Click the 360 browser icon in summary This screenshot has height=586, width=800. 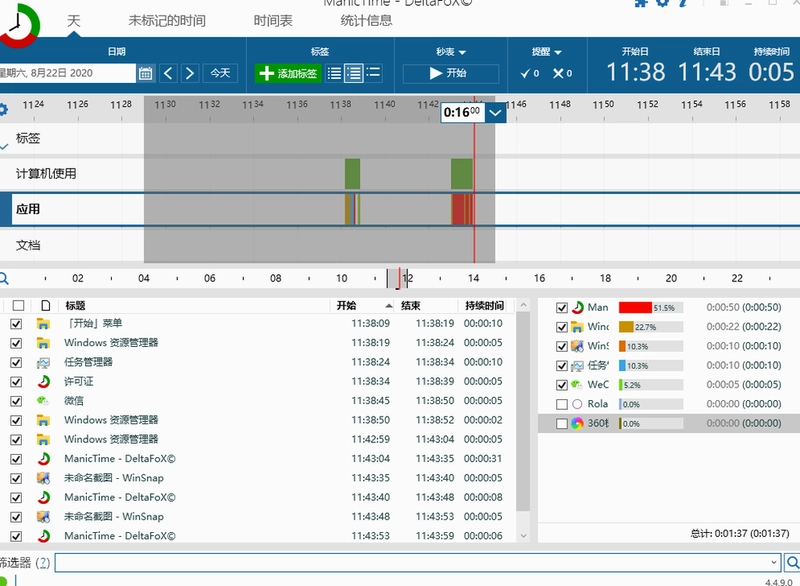pyautogui.click(x=577, y=423)
